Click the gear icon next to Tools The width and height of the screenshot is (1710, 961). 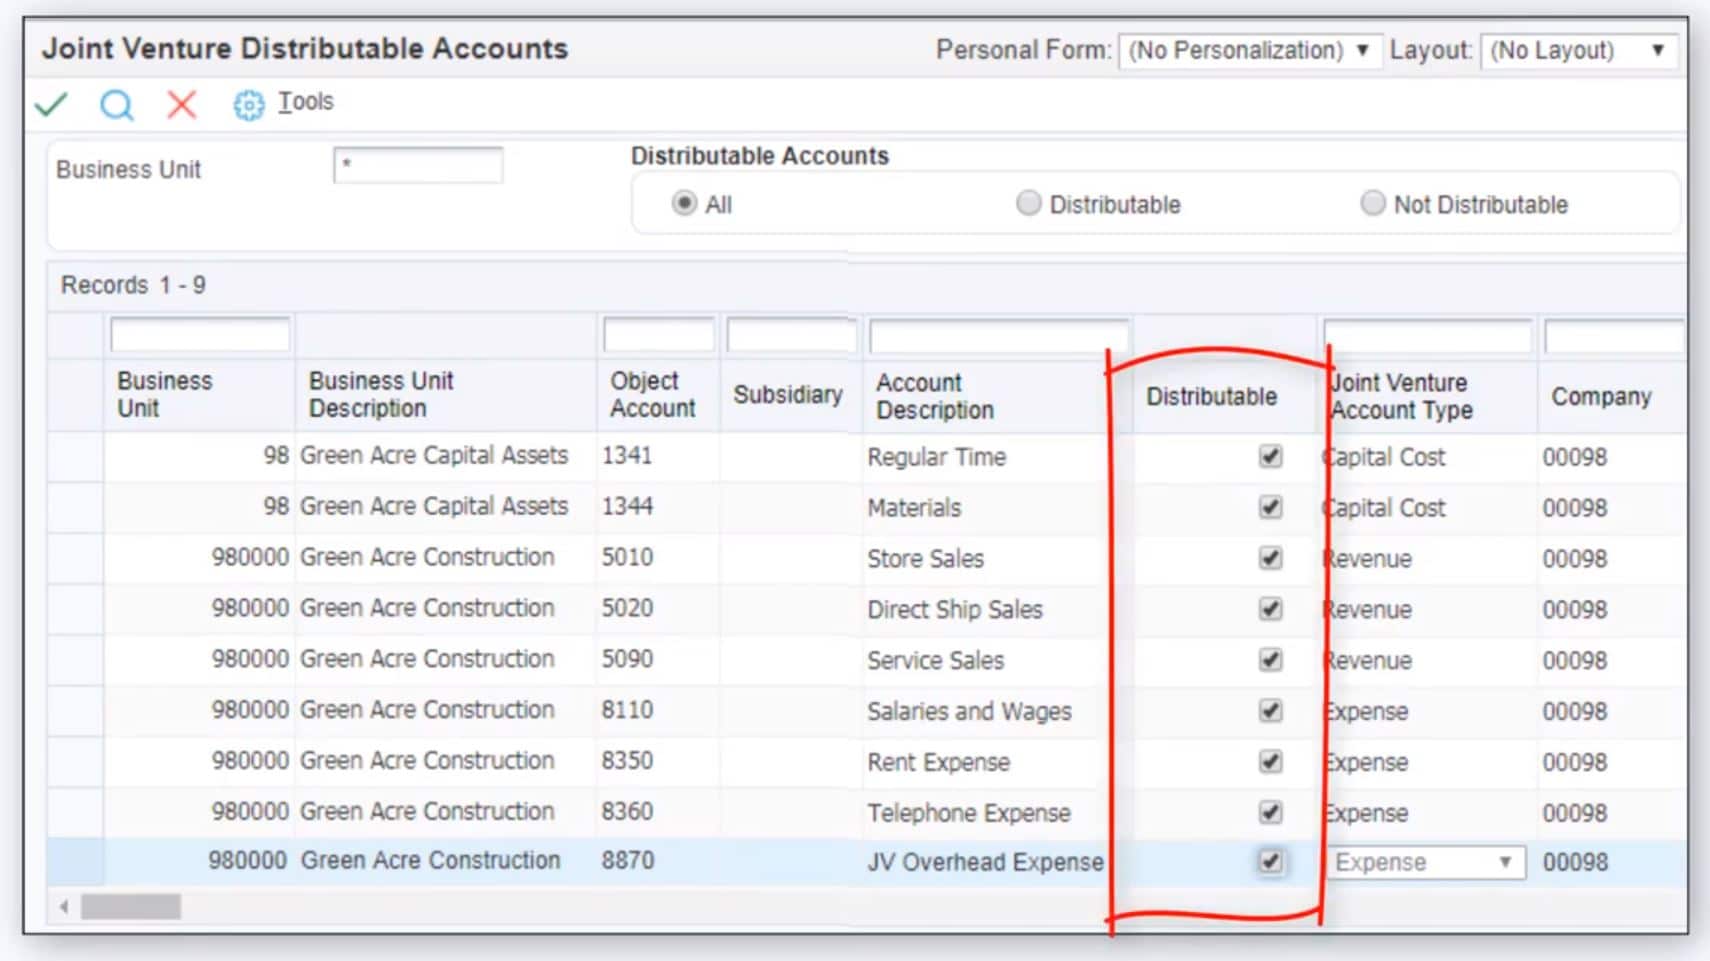[246, 104]
